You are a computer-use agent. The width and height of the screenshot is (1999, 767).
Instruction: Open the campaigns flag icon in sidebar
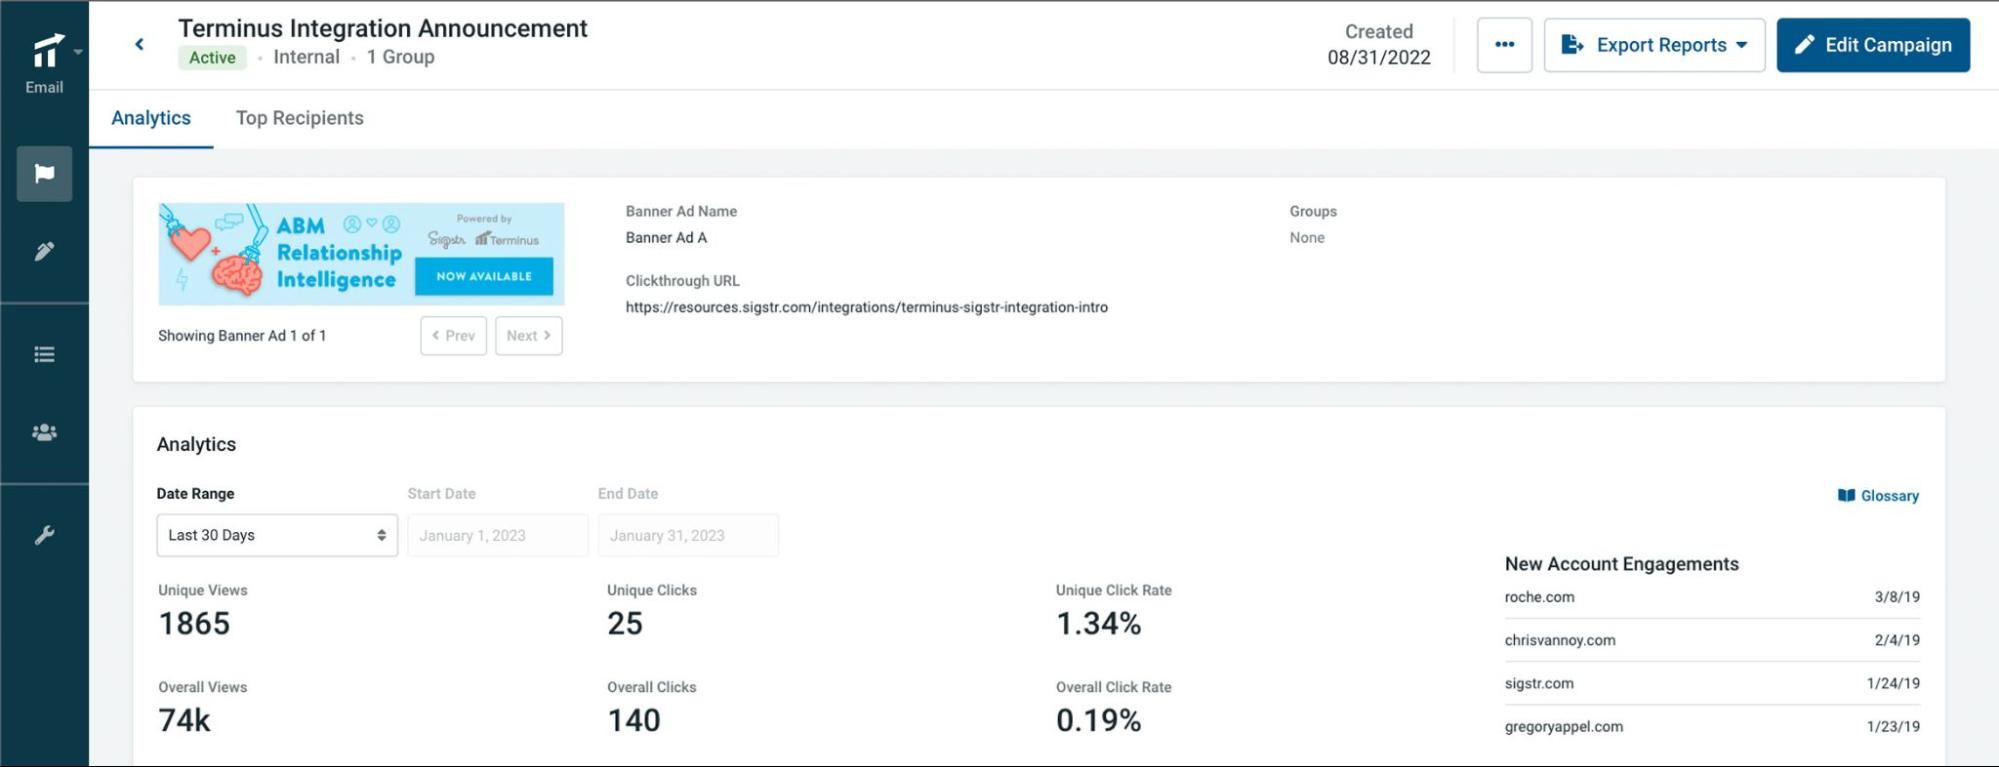coord(44,174)
